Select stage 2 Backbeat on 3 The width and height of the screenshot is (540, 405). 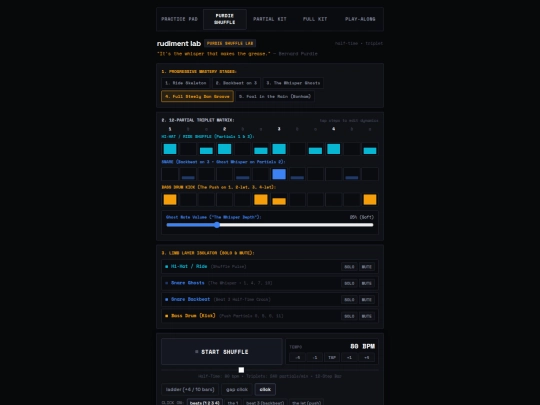click(x=236, y=83)
